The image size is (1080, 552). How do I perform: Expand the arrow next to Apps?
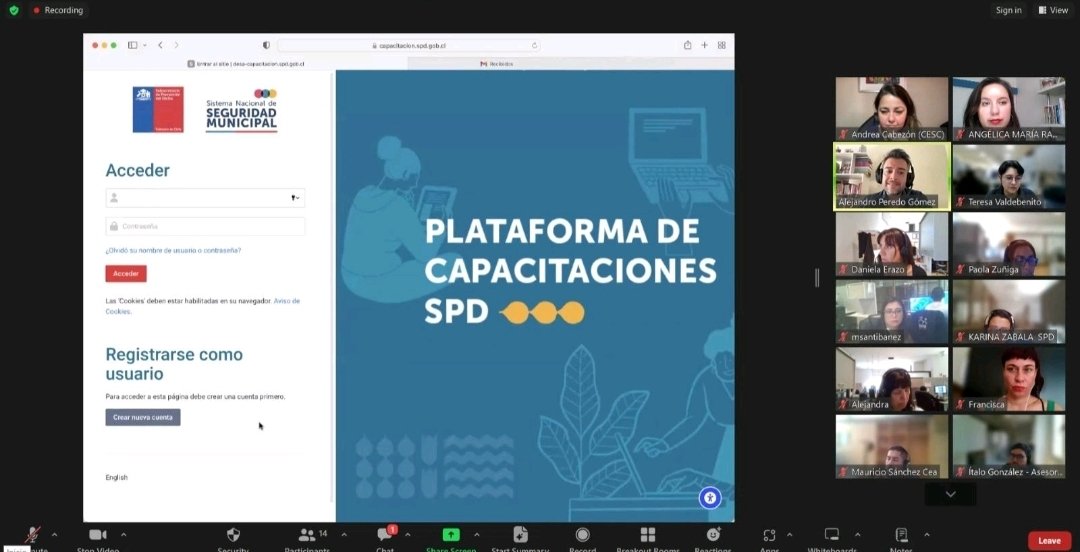(x=789, y=535)
